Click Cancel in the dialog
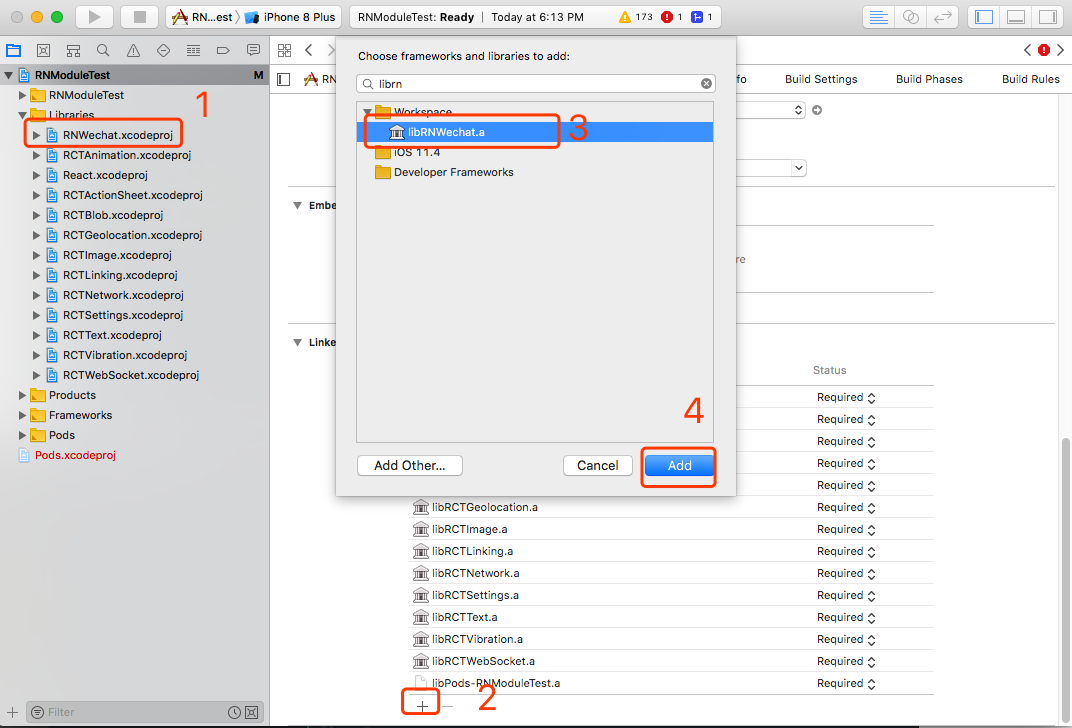The image size is (1072, 728). coord(598,466)
